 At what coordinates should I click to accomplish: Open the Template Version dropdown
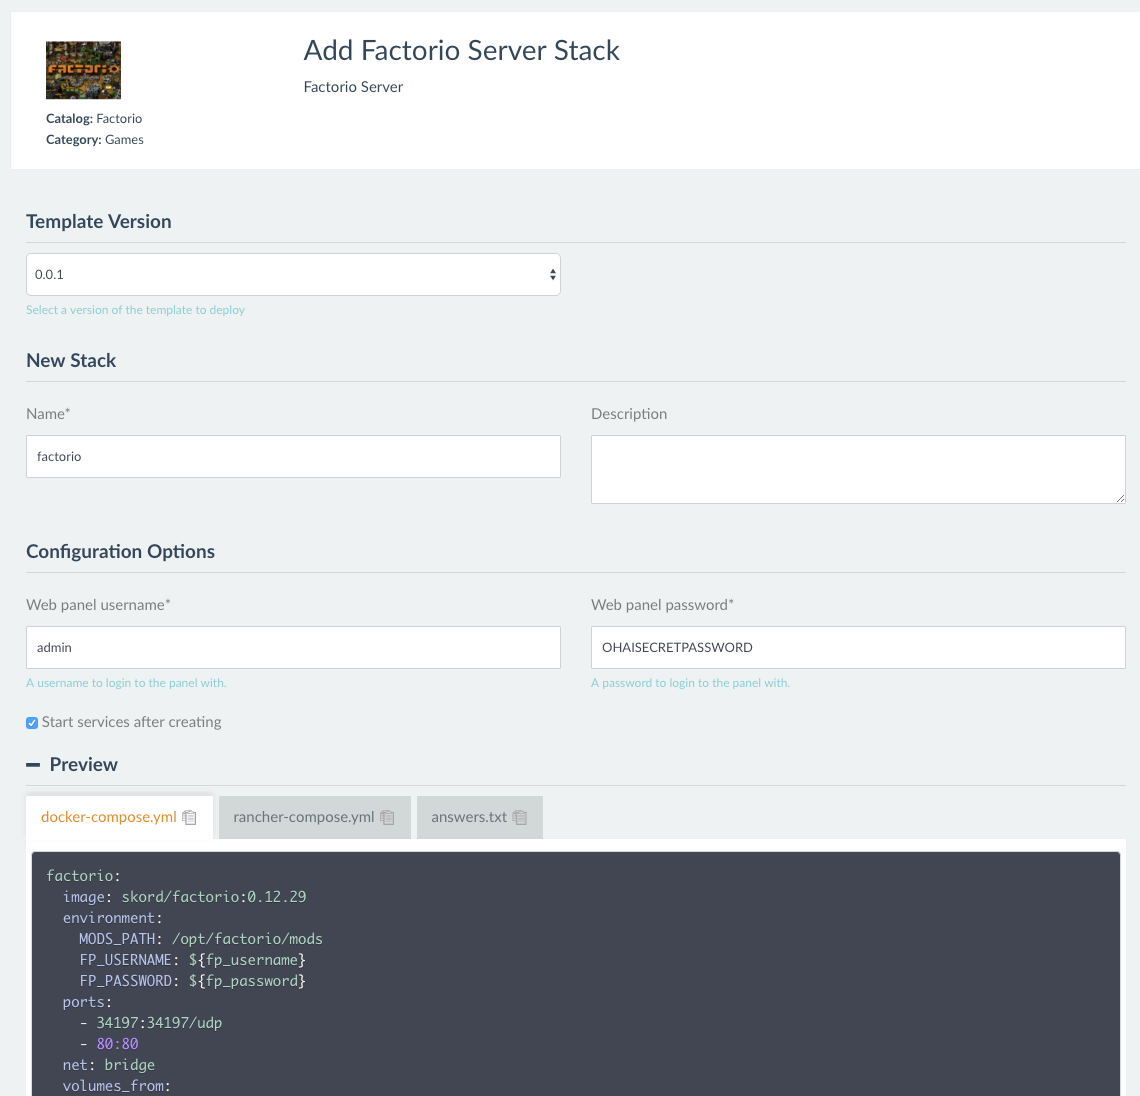pyautogui.click(x=293, y=274)
